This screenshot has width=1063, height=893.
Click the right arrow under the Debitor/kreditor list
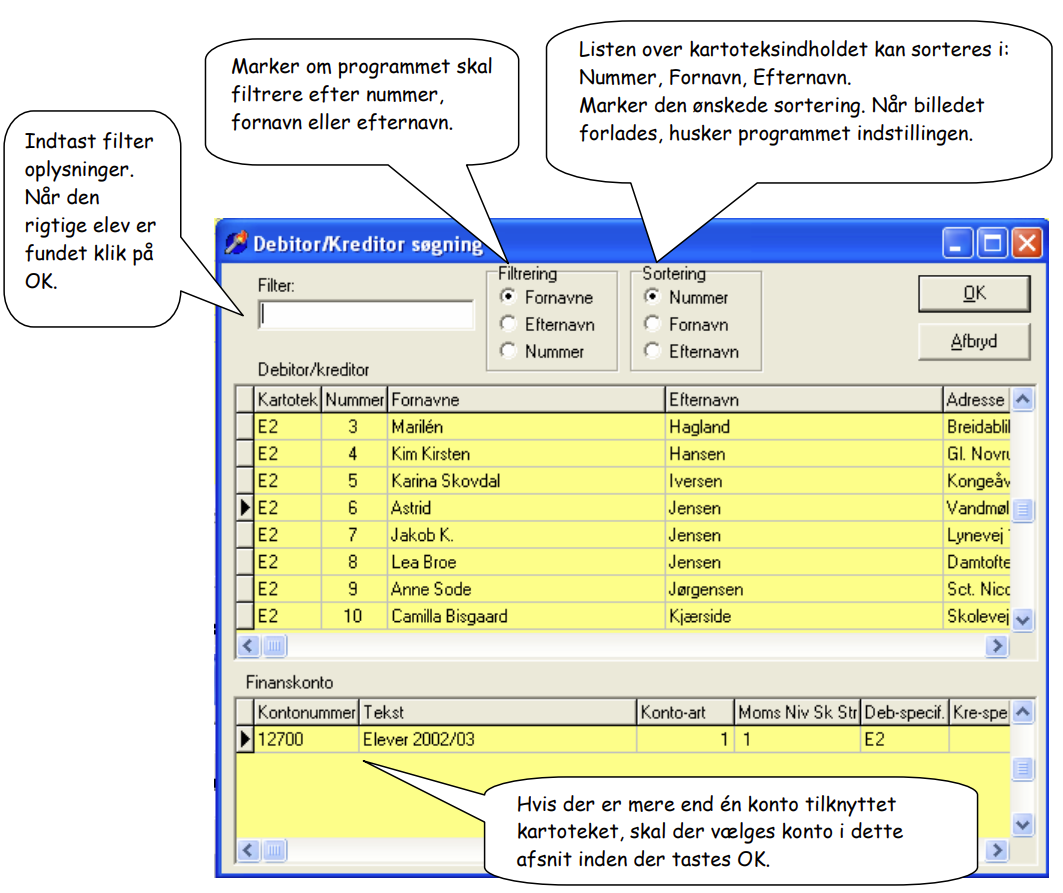click(x=997, y=646)
